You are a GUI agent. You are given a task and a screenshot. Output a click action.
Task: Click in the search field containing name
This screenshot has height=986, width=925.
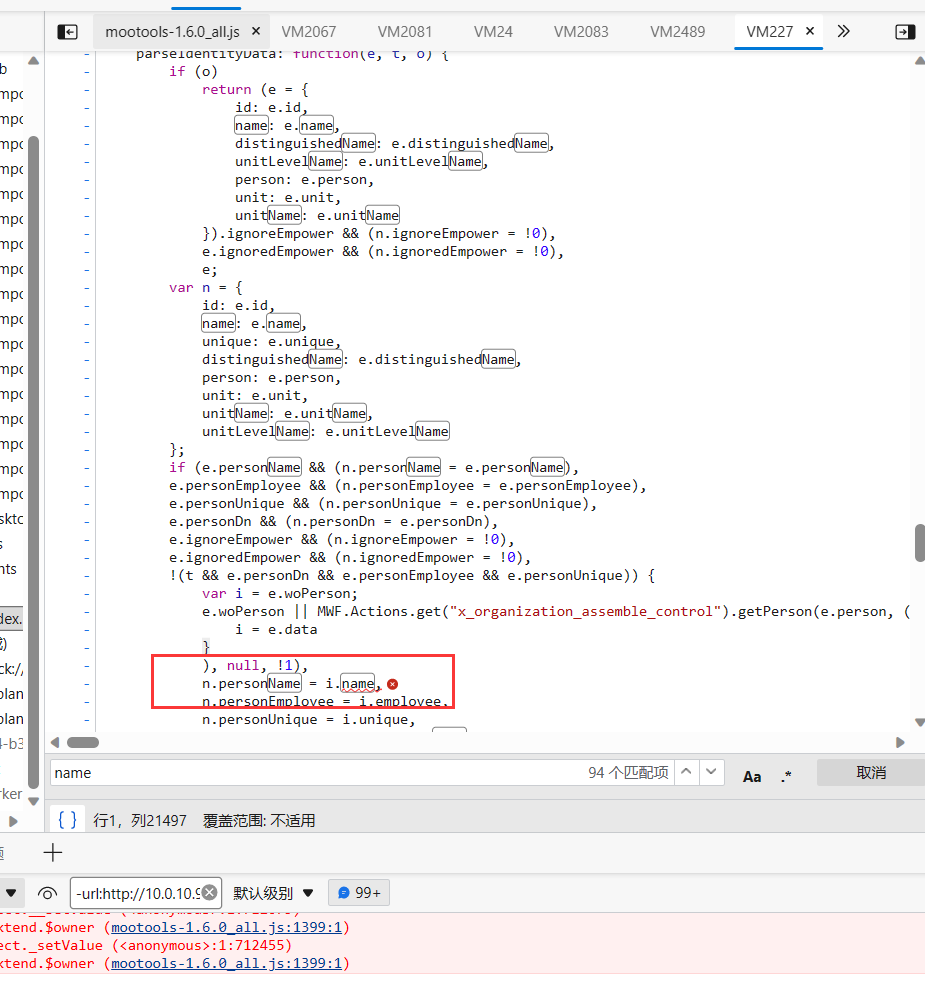click(x=300, y=772)
